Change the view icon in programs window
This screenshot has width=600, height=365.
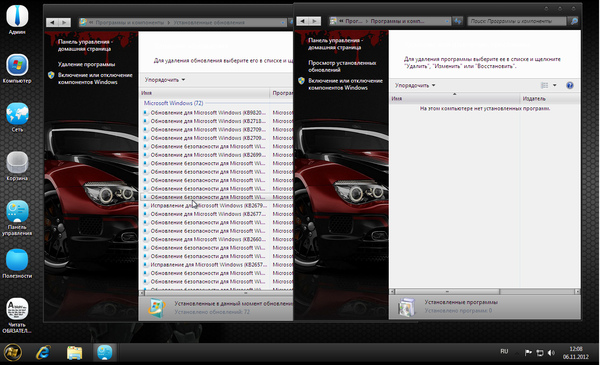(544, 85)
